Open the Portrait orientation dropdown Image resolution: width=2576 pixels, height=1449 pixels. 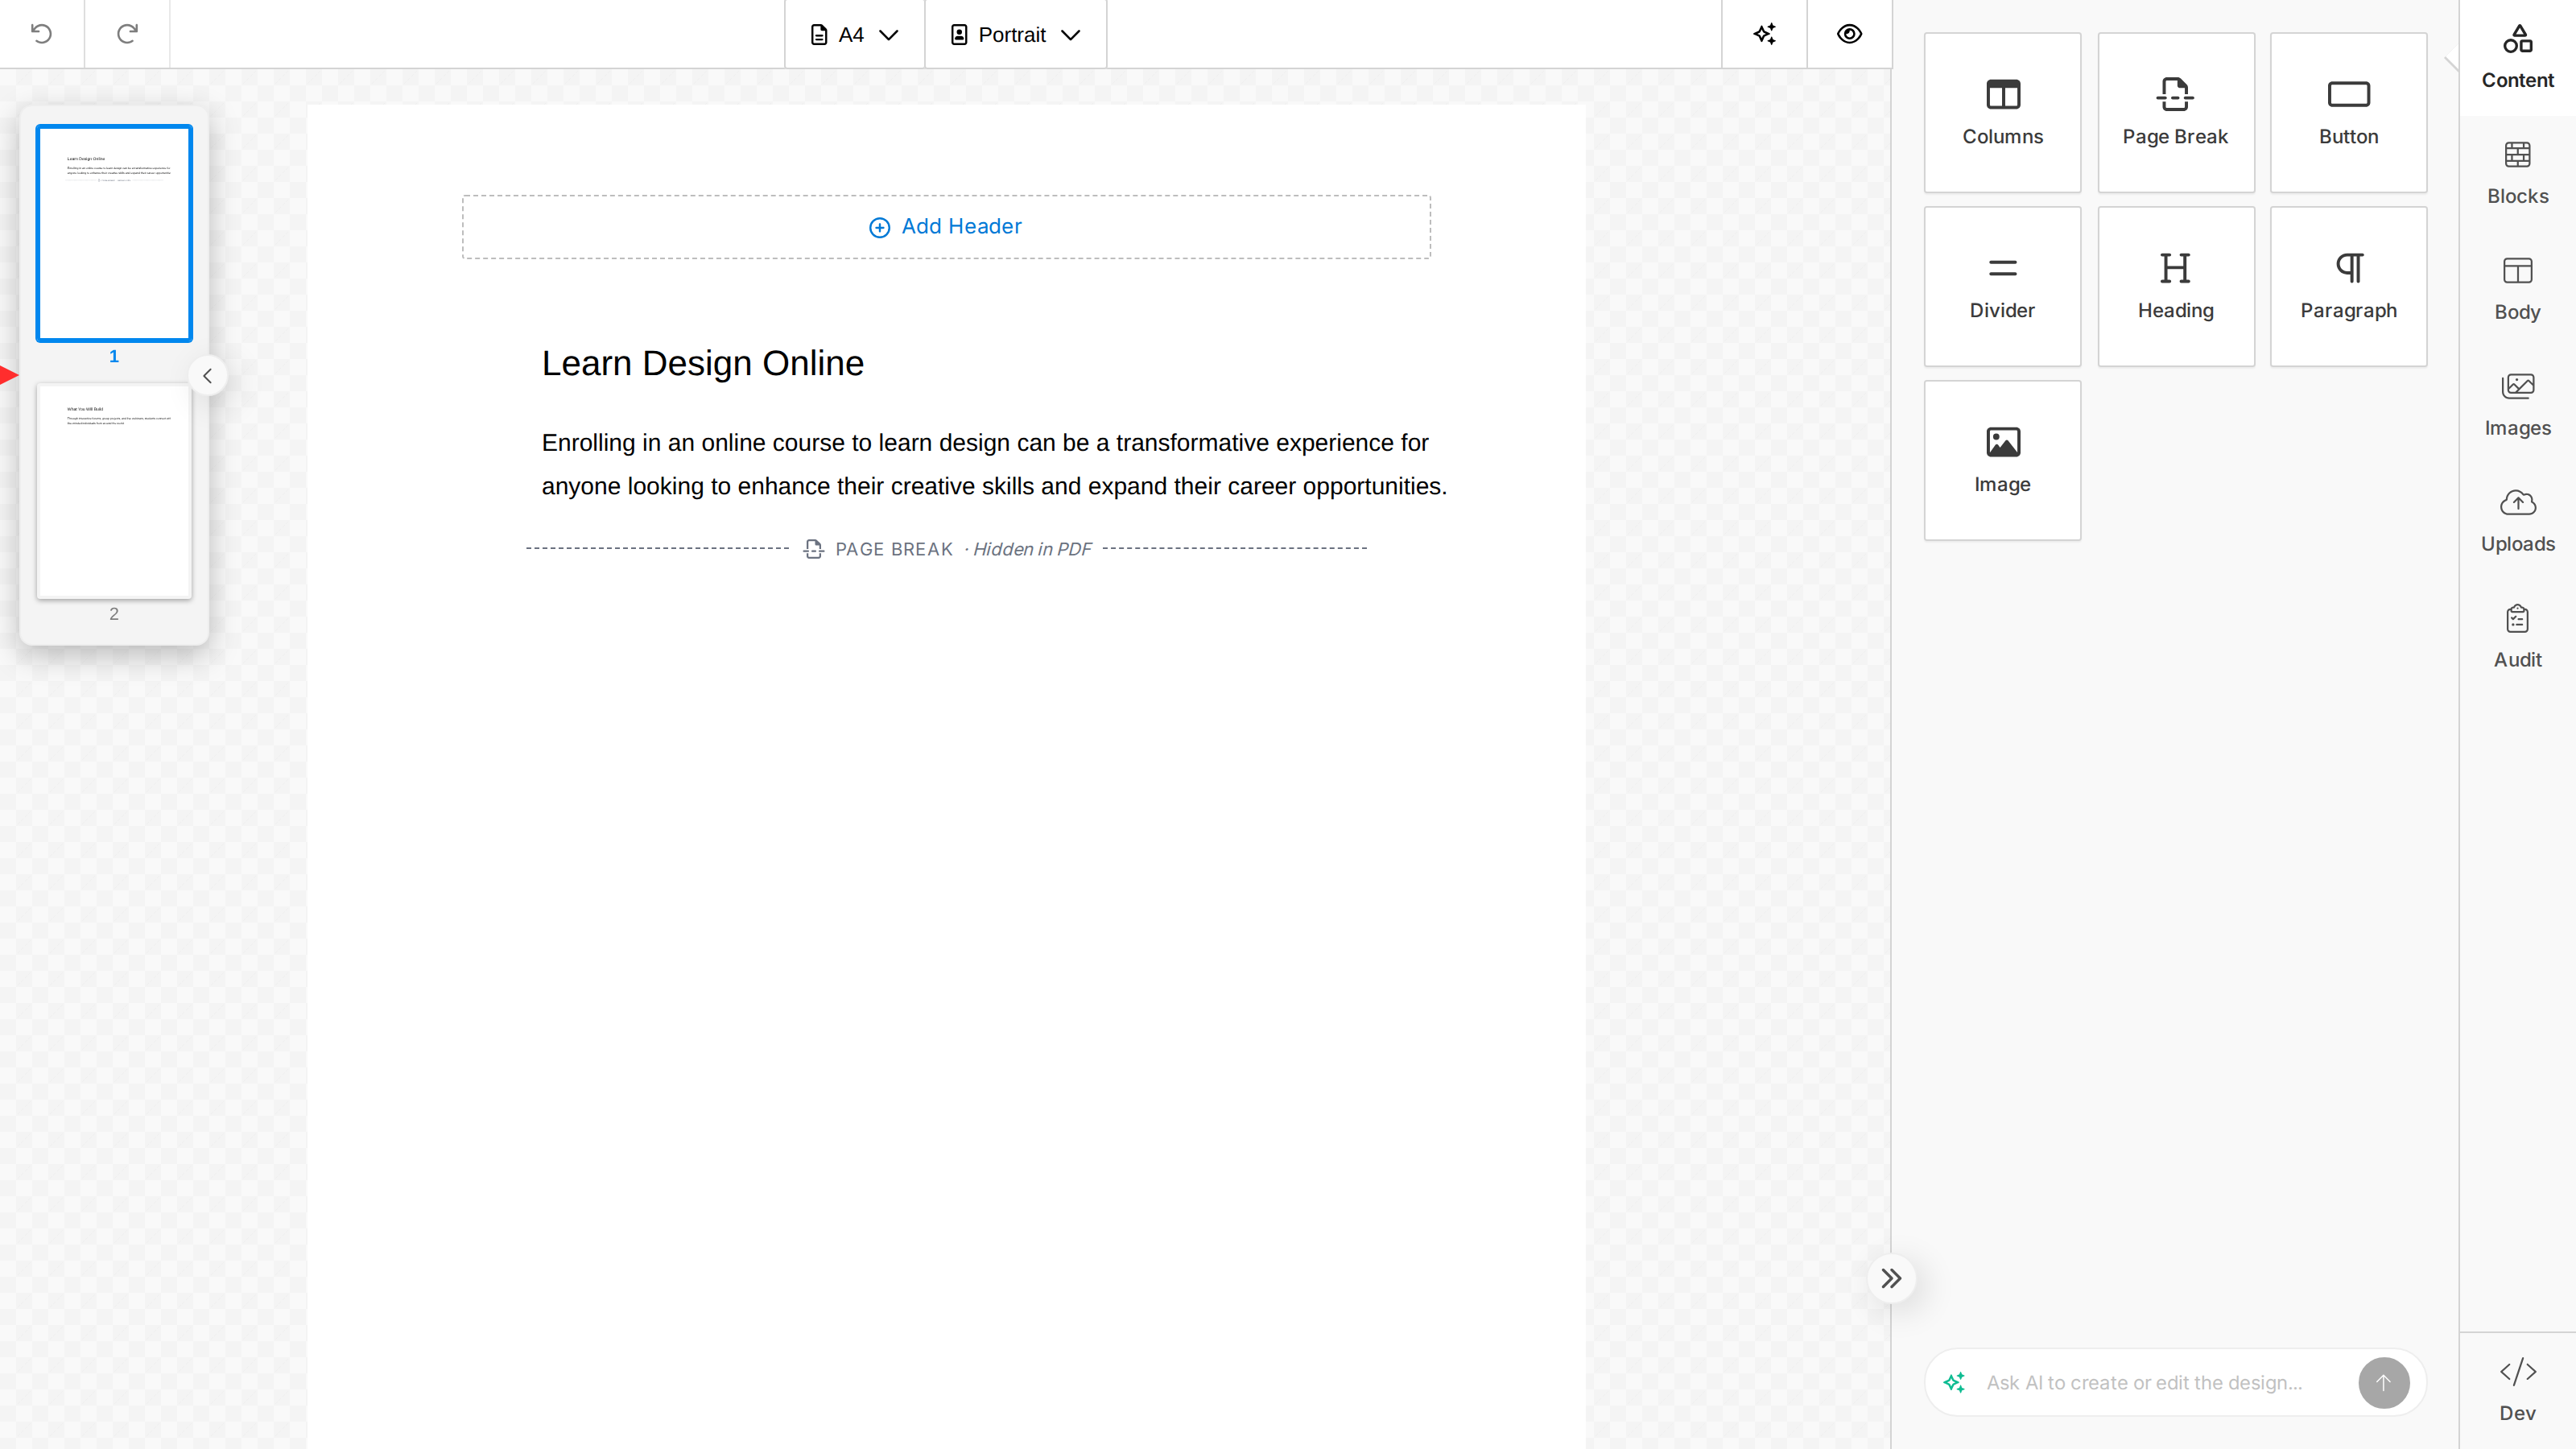coord(1015,35)
